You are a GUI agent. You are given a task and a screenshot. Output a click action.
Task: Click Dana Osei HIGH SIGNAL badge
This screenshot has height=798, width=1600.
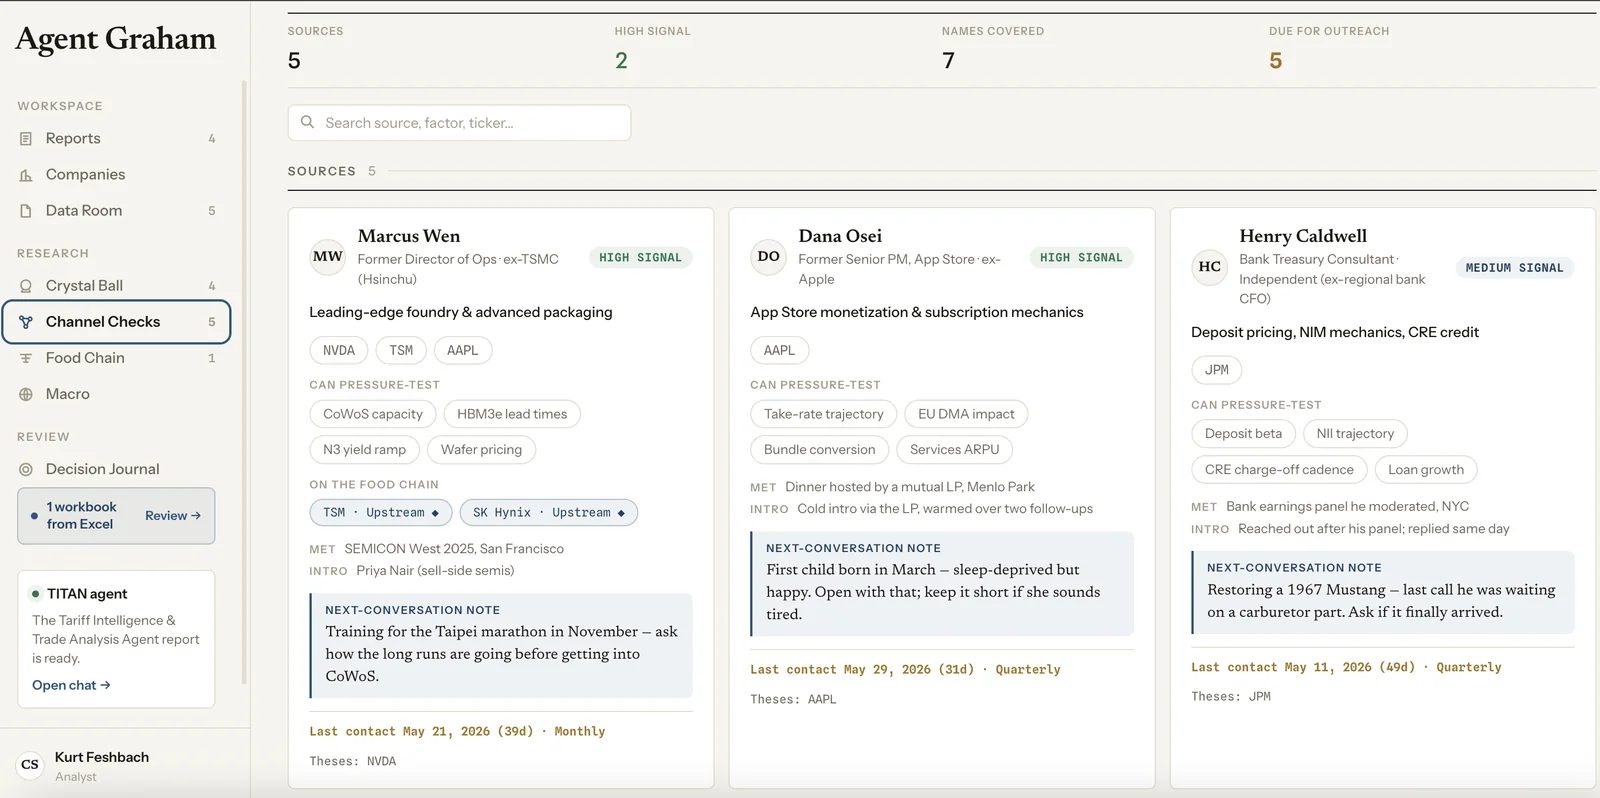tap(1082, 258)
